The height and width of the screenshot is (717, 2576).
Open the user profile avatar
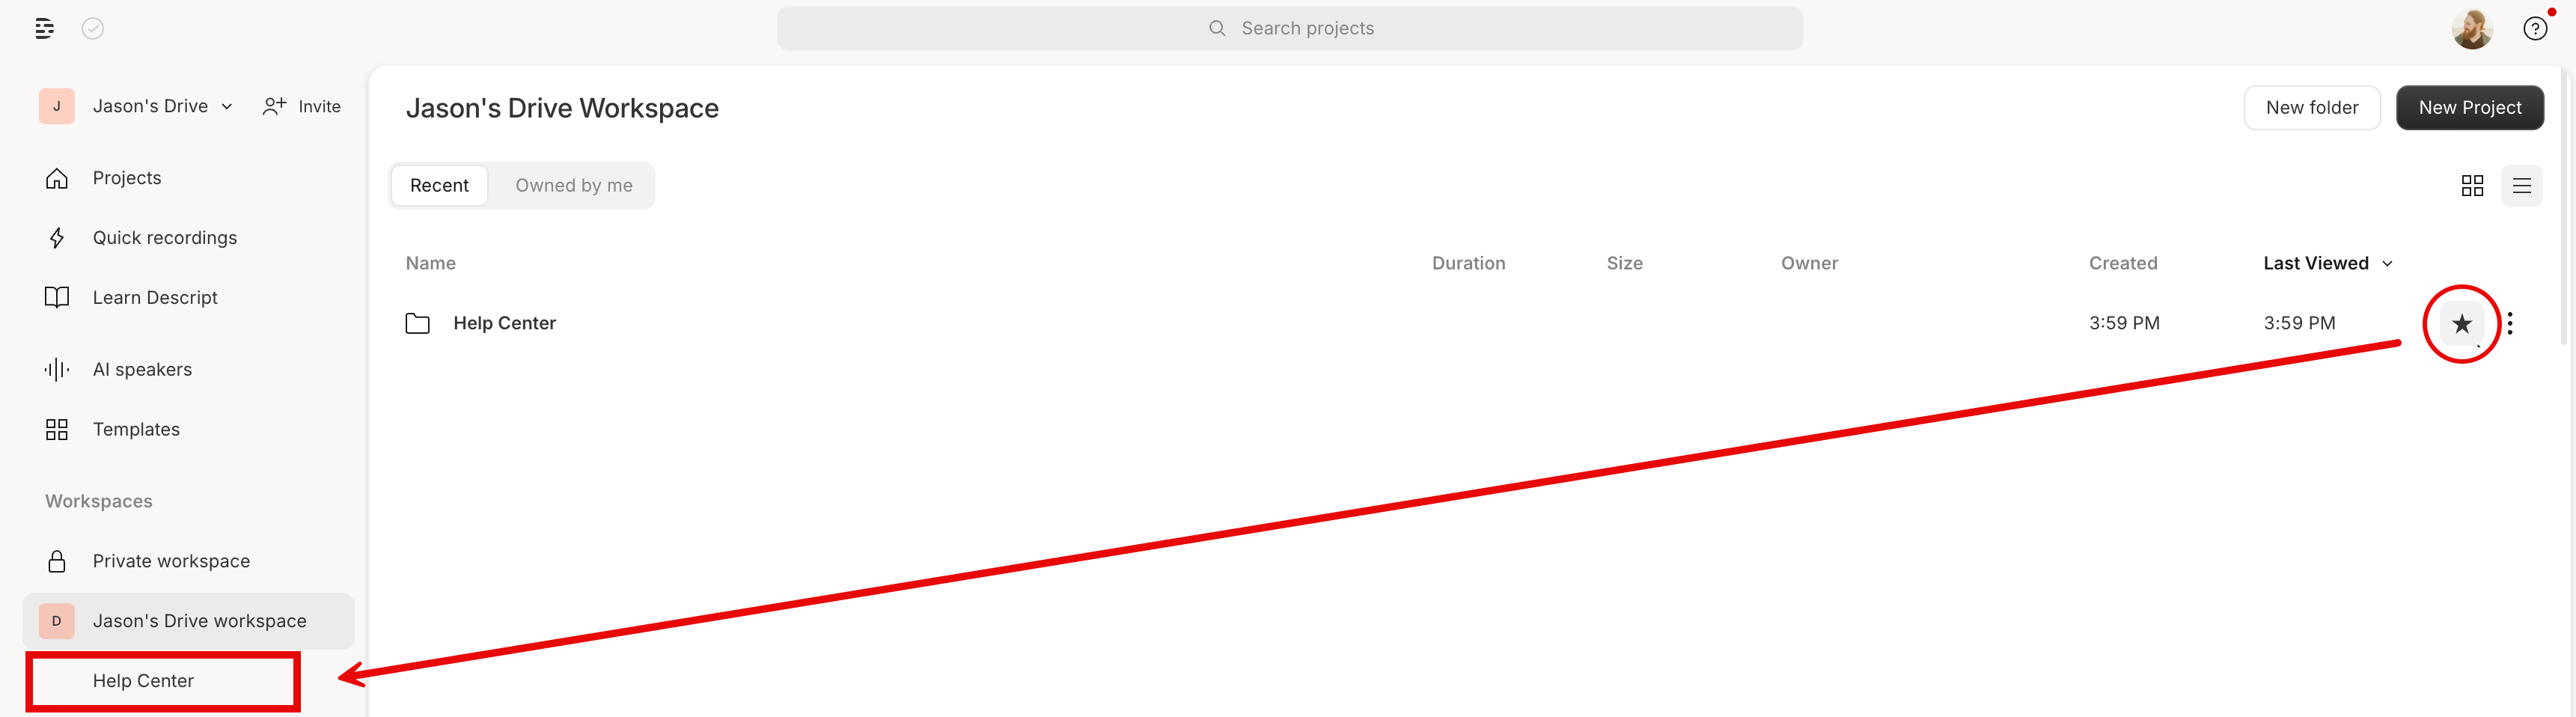coord(2472,28)
